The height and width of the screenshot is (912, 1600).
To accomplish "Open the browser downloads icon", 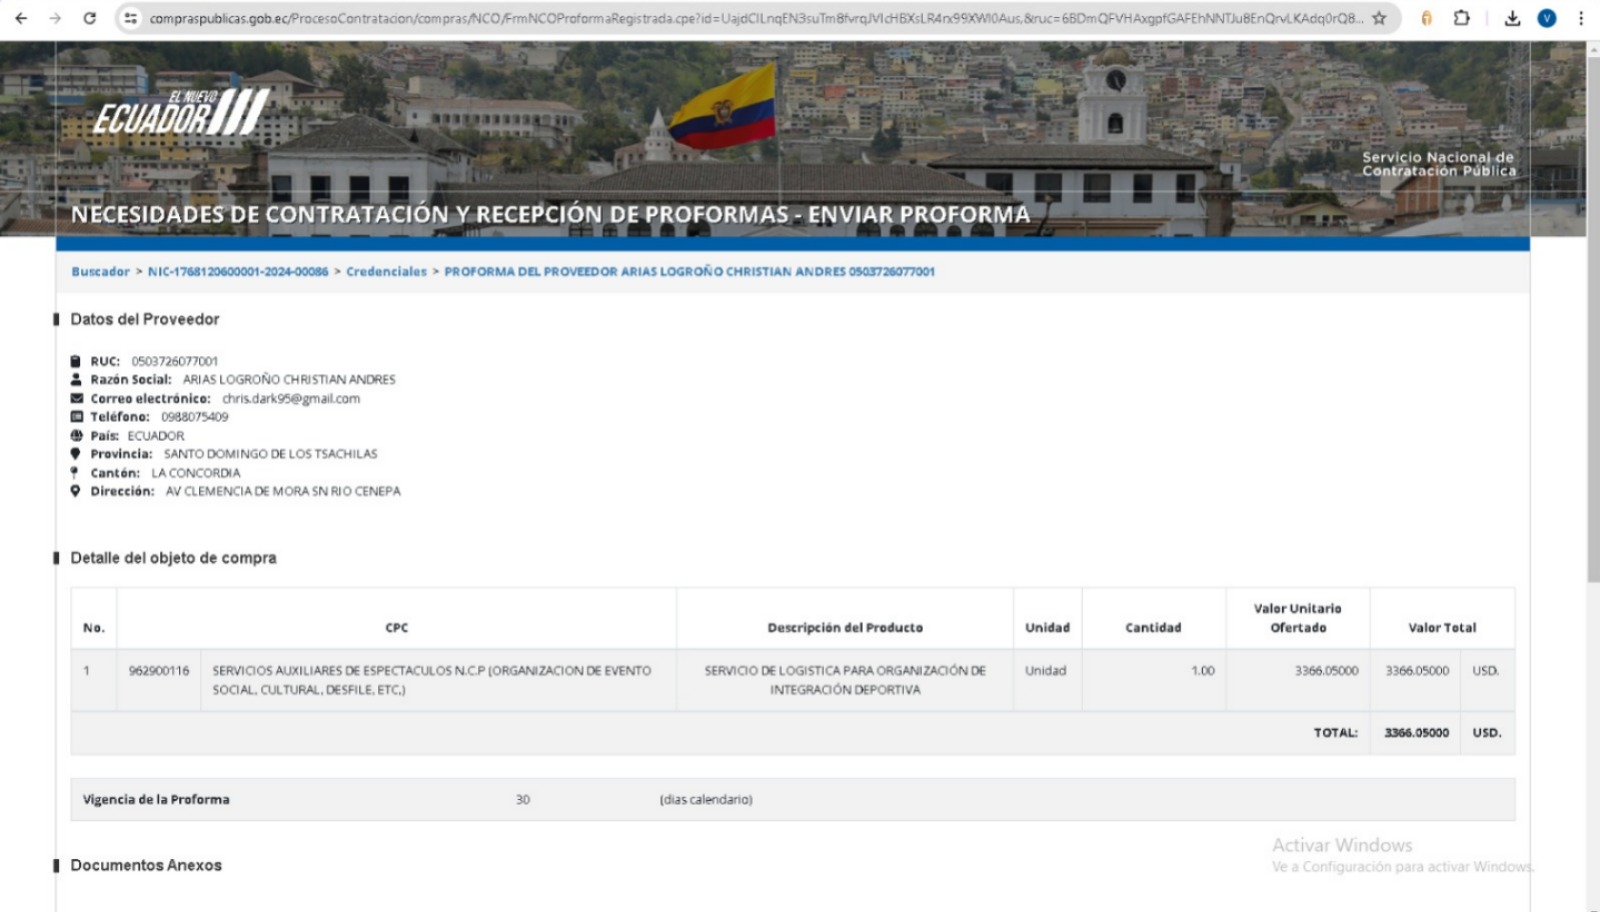I will [x=1512, y=18].
